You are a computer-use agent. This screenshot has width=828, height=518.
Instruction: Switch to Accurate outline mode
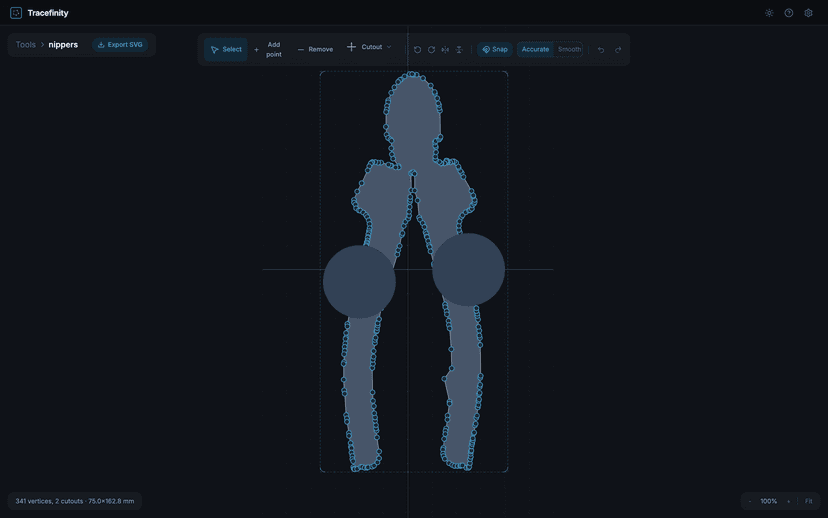535,50
